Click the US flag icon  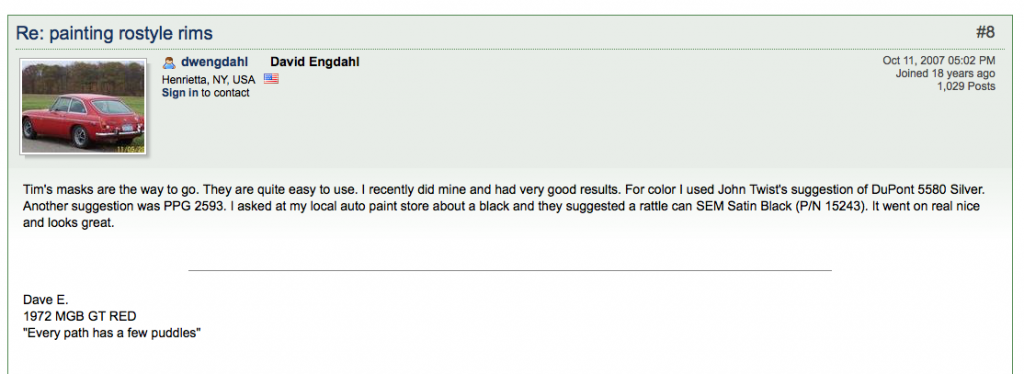click(x=271, y=79)
